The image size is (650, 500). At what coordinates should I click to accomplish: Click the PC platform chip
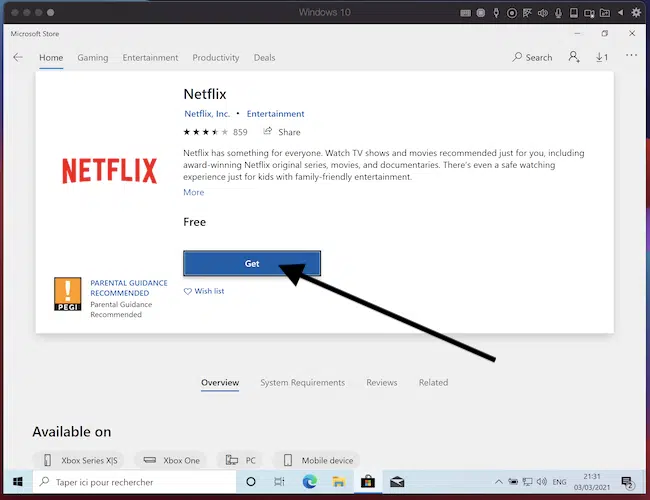(x=240, y=460)
